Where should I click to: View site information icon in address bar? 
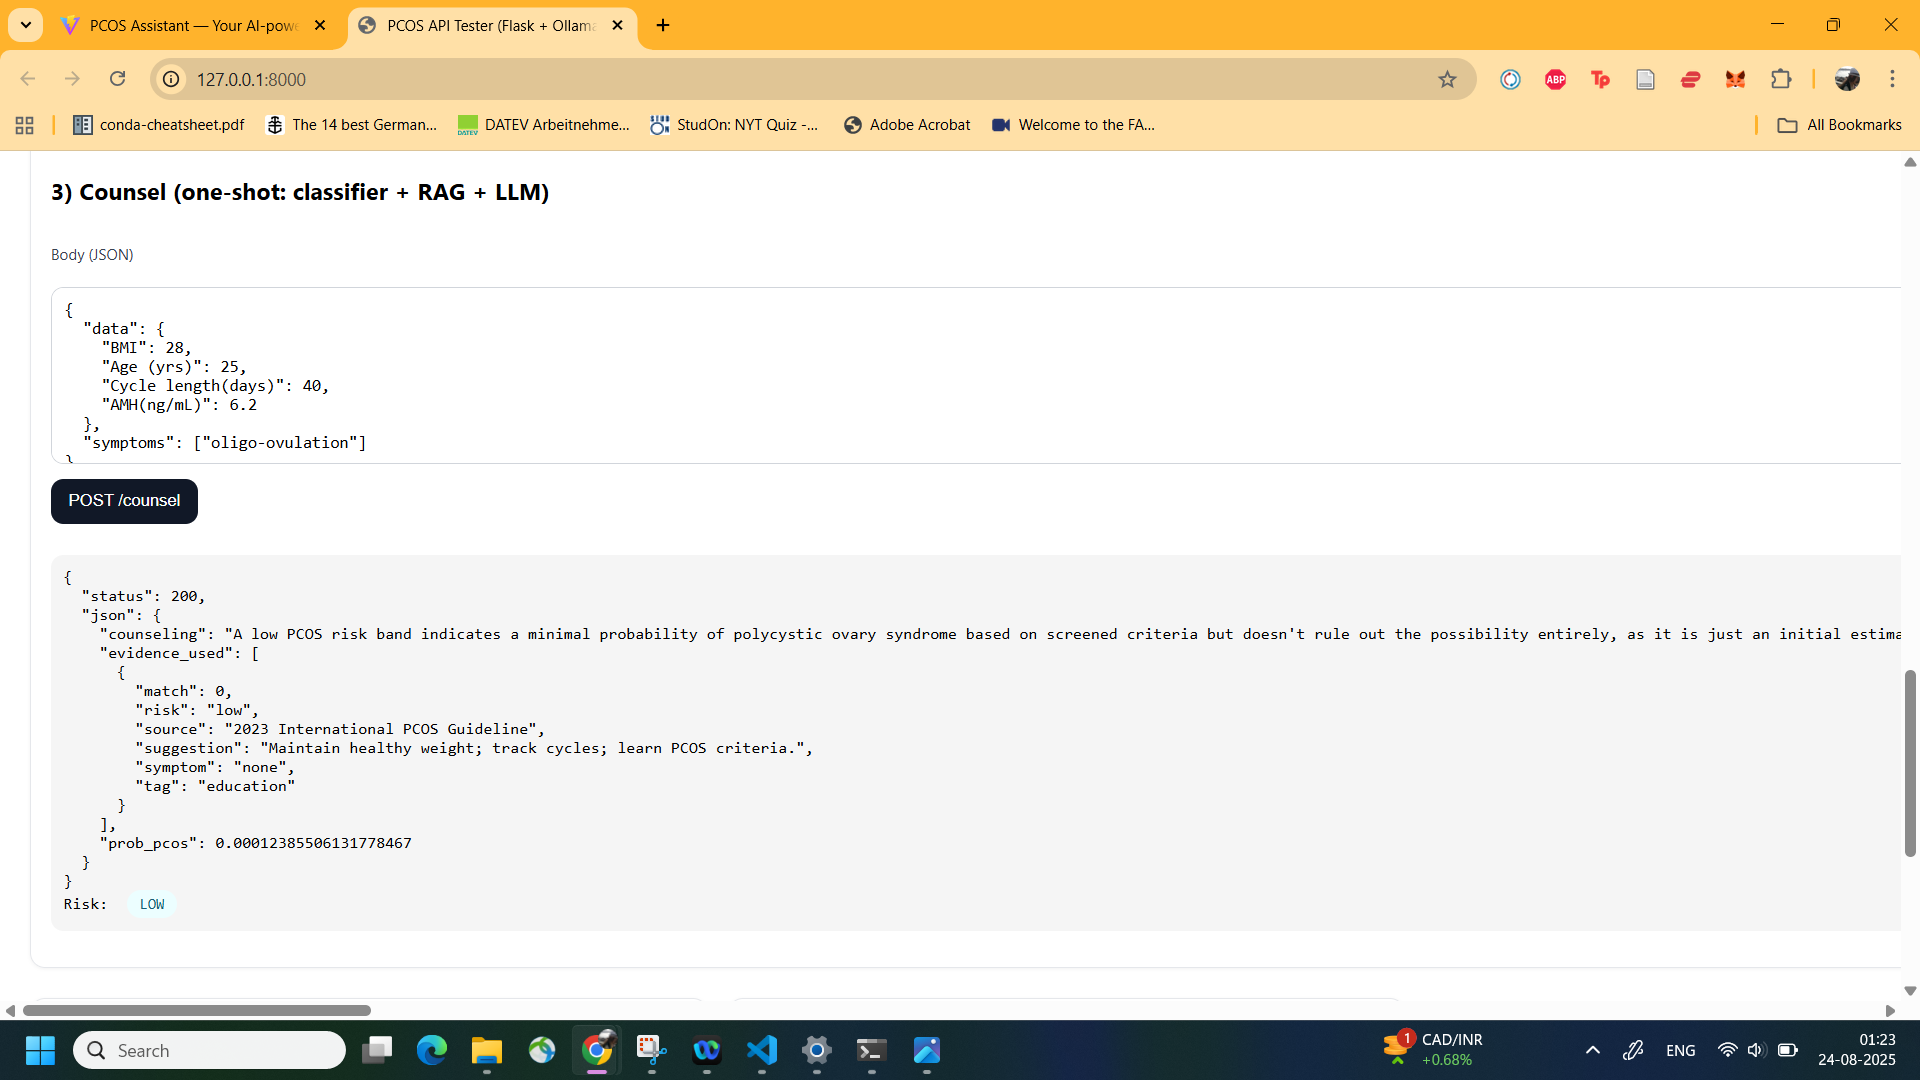click(172, 79)
